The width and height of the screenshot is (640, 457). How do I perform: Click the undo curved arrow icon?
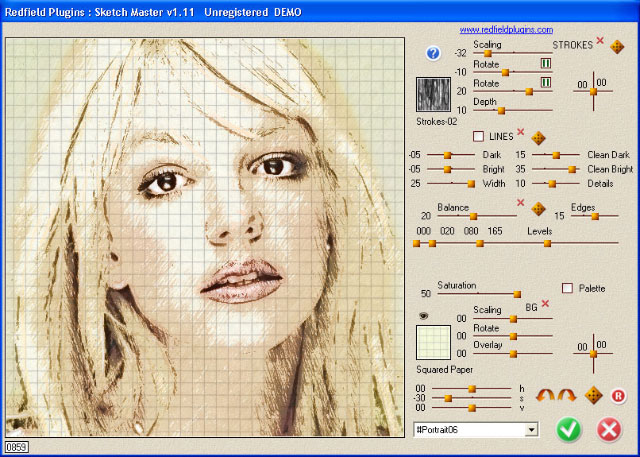point(545,395)
